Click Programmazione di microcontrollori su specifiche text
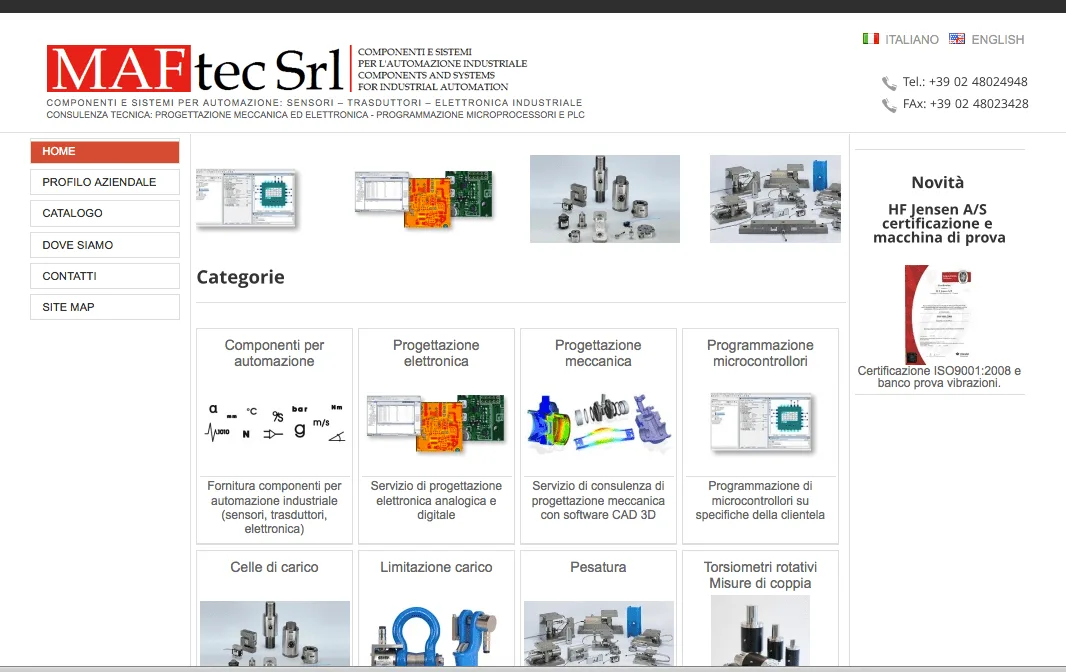 pos(760,501)
